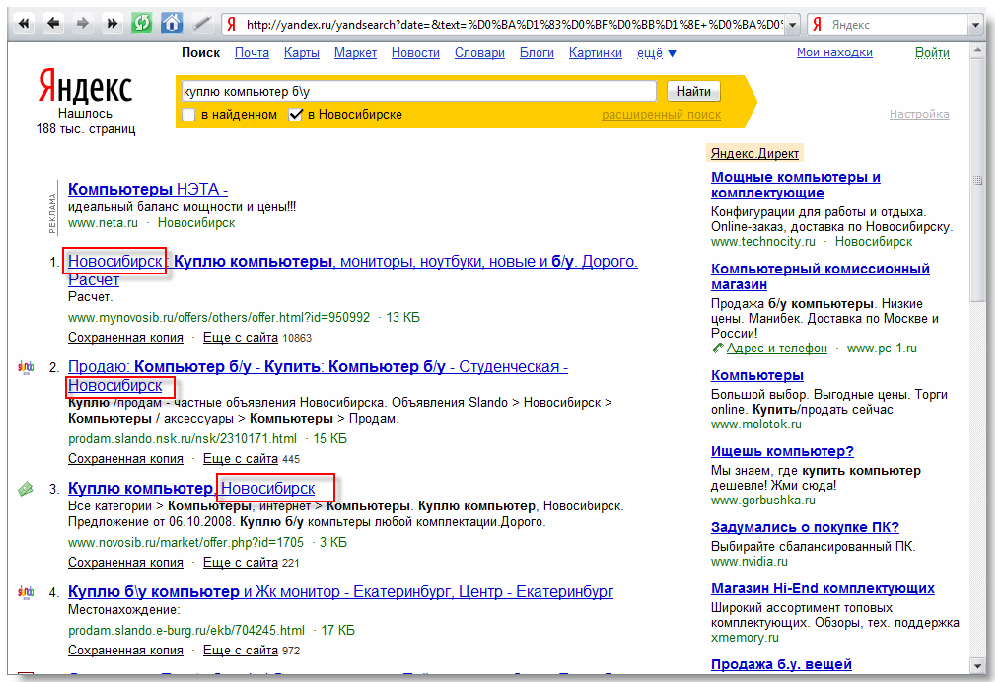Click the Yandex icon in address bar
The height and width of the screenshot is (682, 995).
point(232,25)
